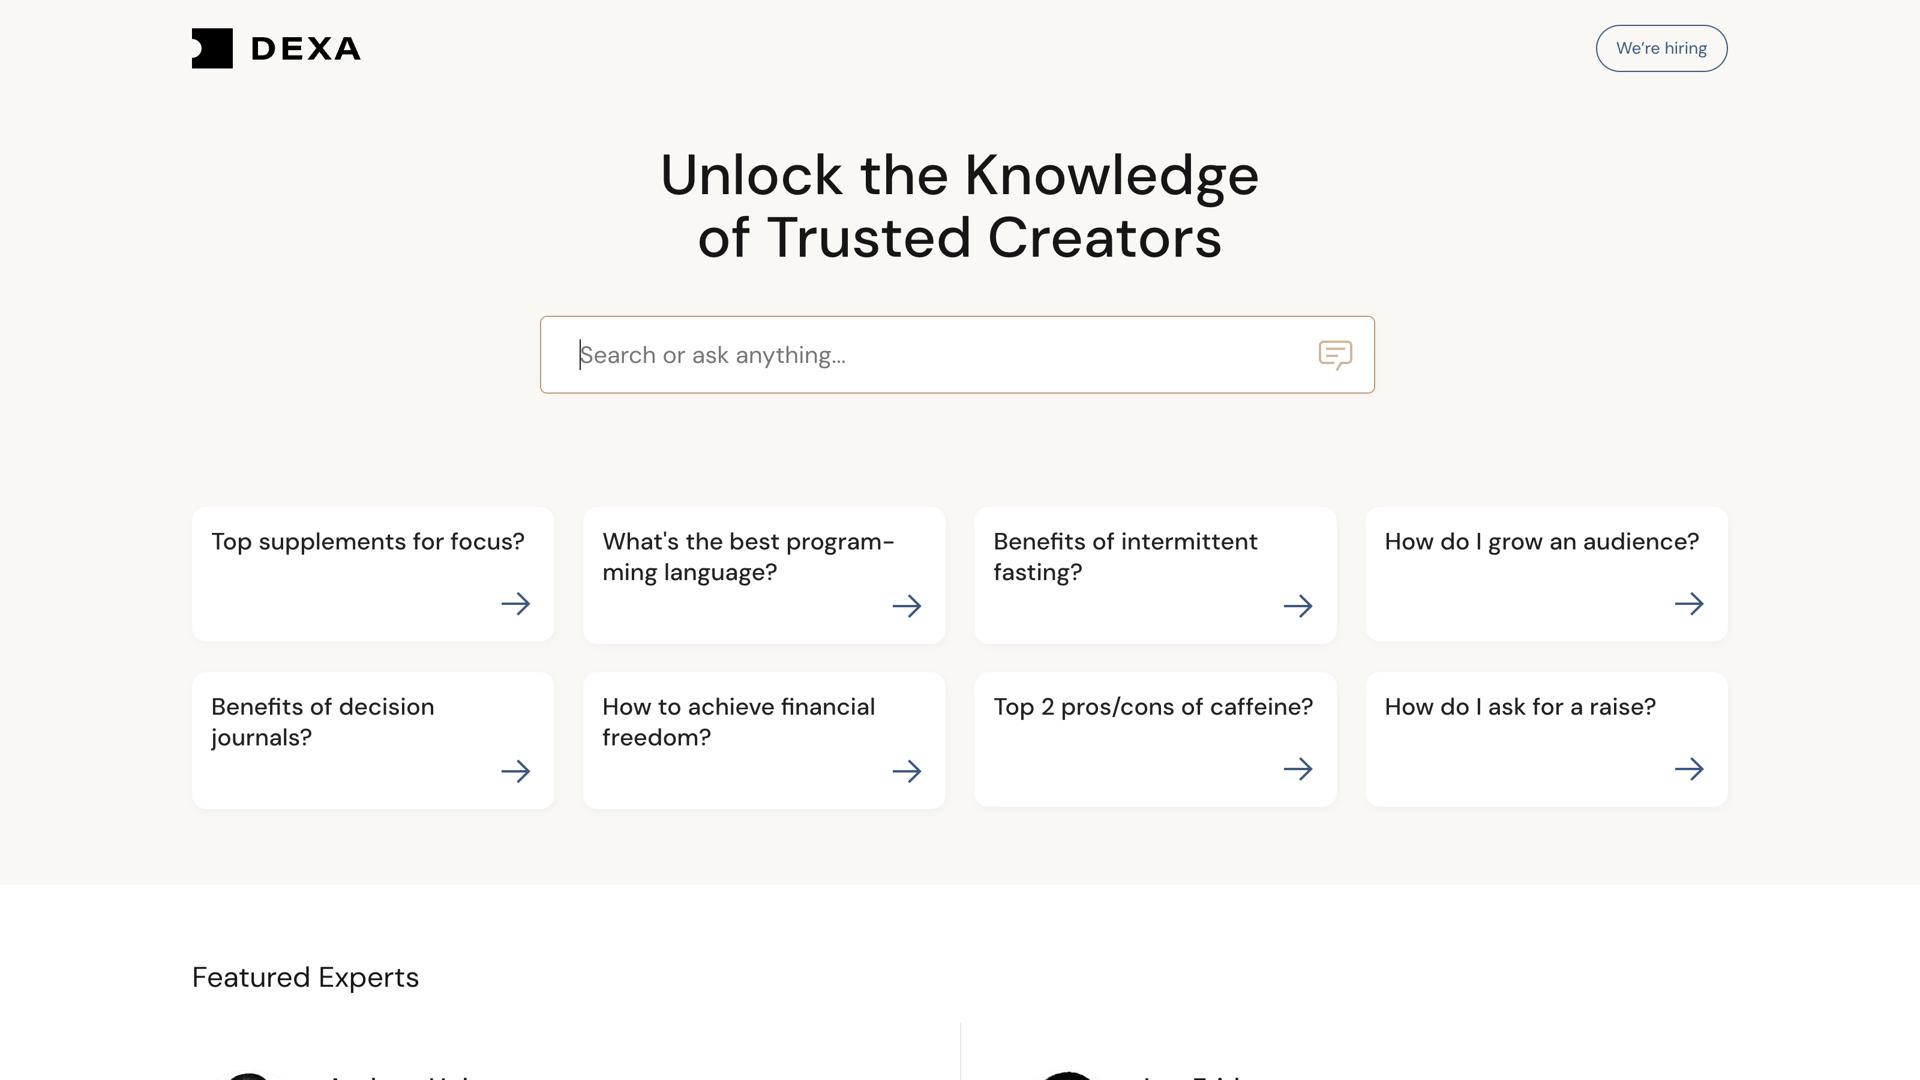Choose "Top 2 pros/cons of caffeine?" text
Image resolution: width=1920 pixels, height=1080 pixels.
click(1153, 707)
